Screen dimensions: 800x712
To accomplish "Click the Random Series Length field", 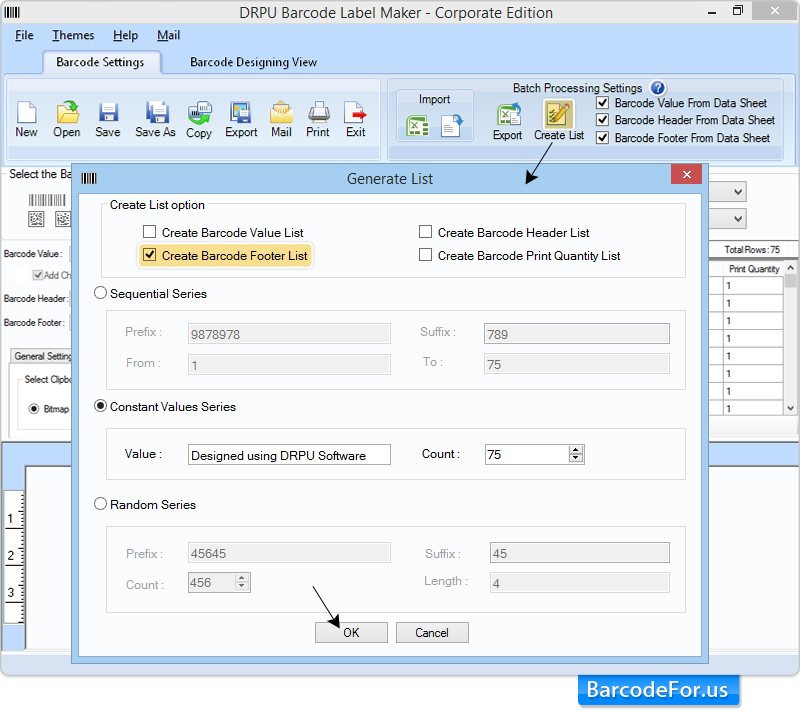I will tap(580, 582).
